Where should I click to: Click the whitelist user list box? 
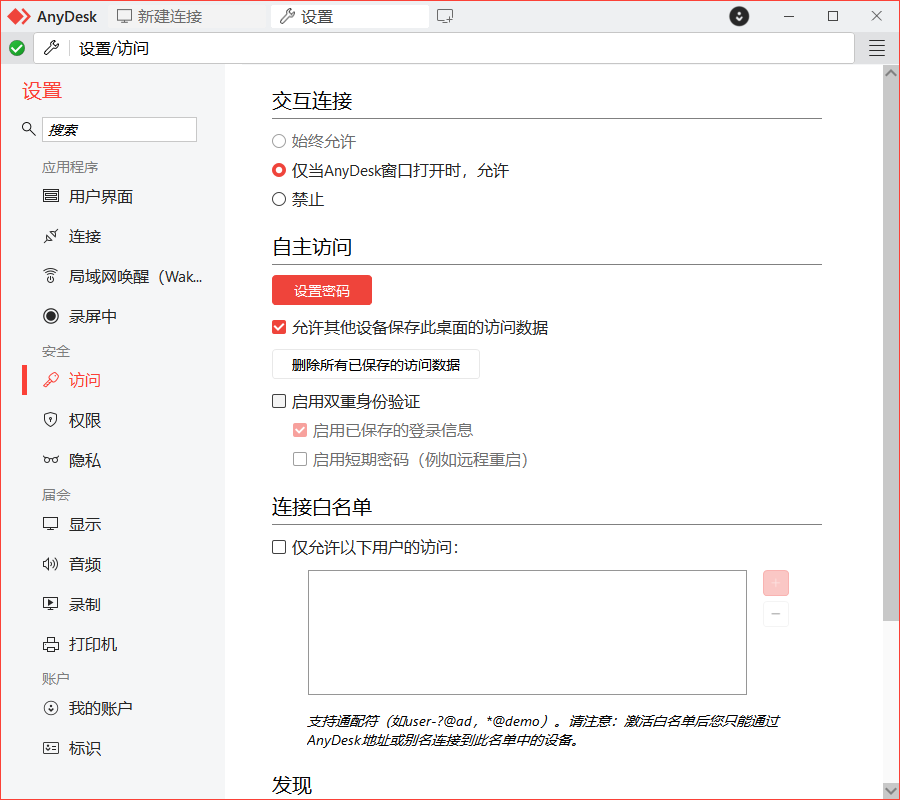tap(527, 632)
